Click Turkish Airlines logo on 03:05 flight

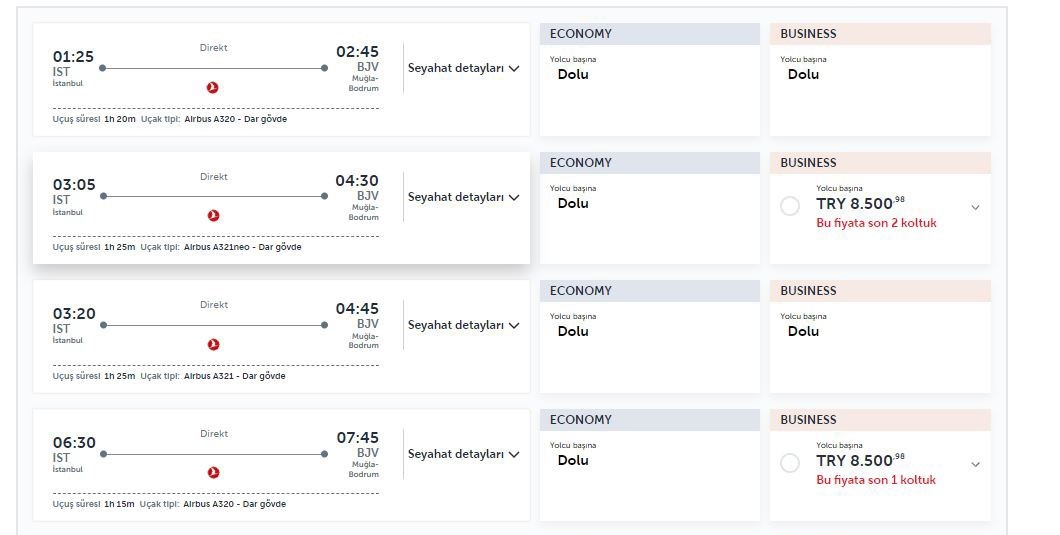pos(212,215)
